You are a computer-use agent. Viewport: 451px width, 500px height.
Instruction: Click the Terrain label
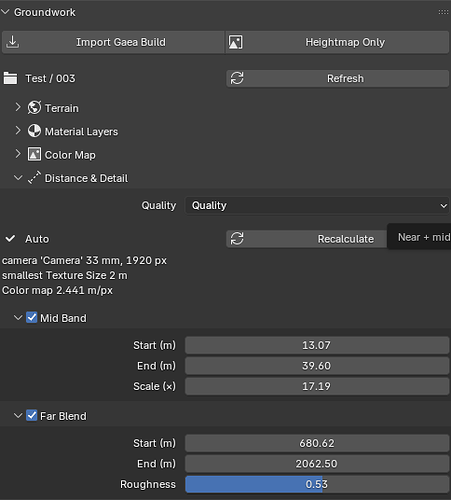[62, 108]
